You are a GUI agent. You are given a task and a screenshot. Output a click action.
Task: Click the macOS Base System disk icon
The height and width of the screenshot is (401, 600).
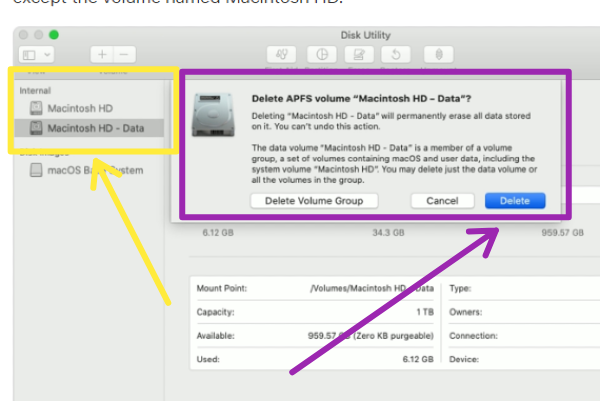pyautogui.click(x=36, y=170)
